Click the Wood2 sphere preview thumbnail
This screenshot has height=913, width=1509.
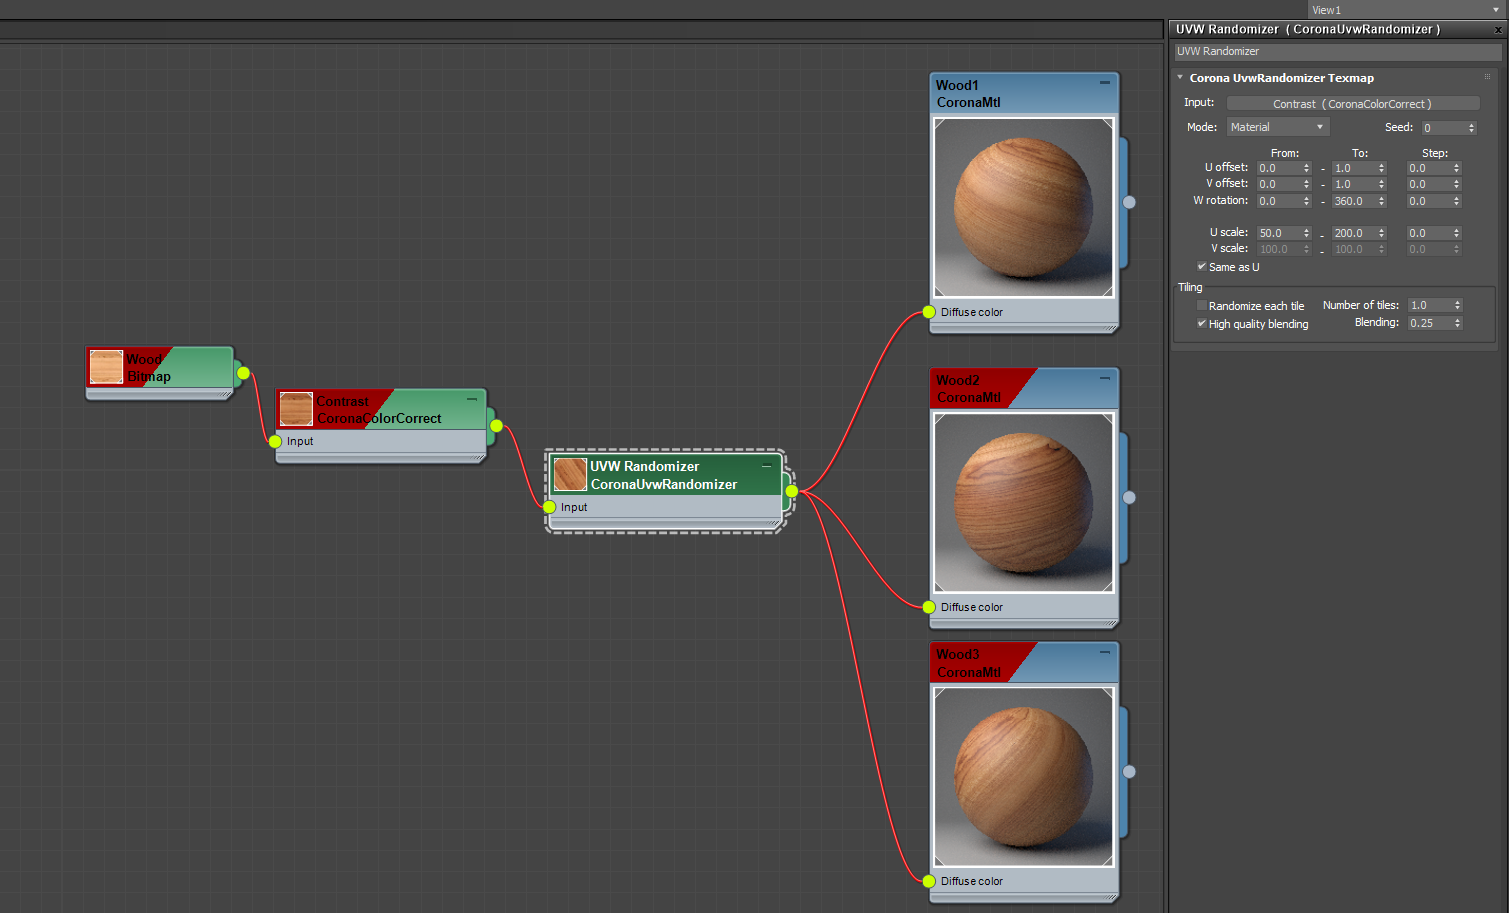[1023, 502]
